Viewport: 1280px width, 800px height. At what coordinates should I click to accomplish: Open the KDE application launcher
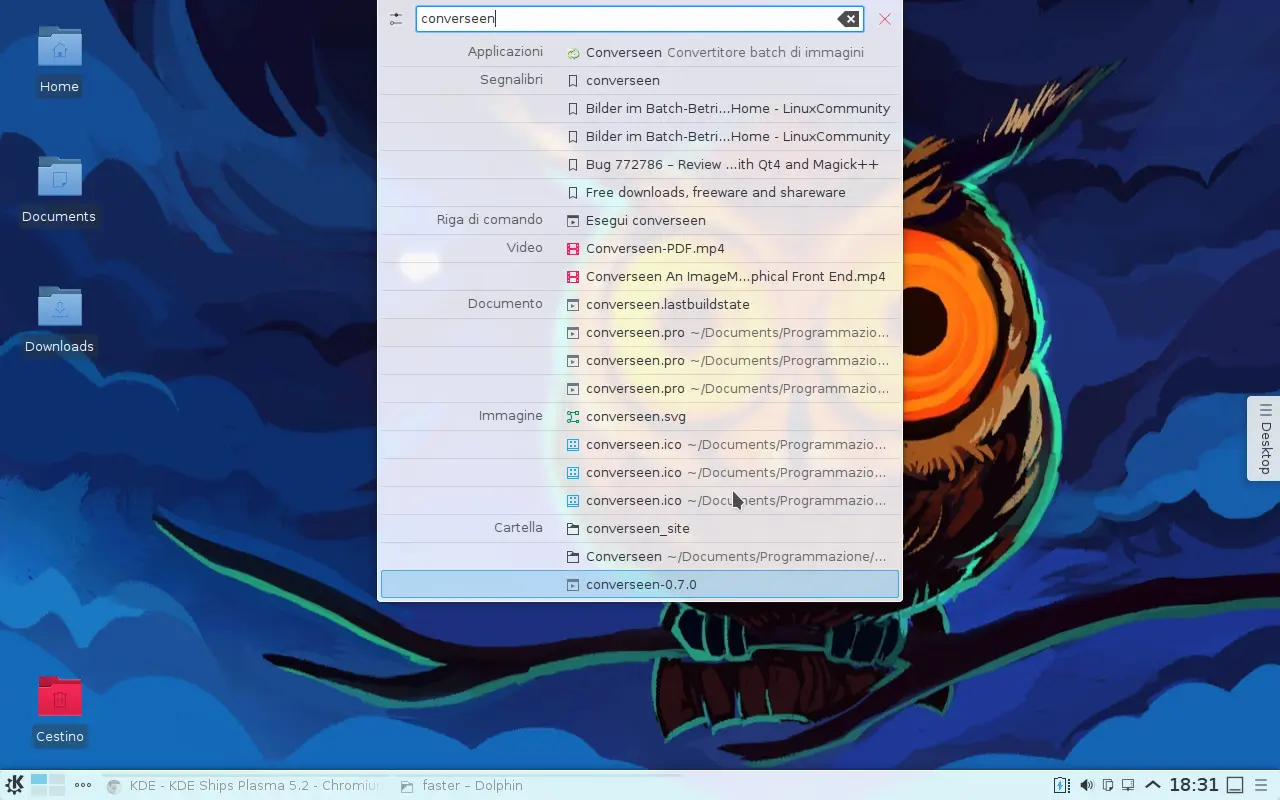pos(14,785)
